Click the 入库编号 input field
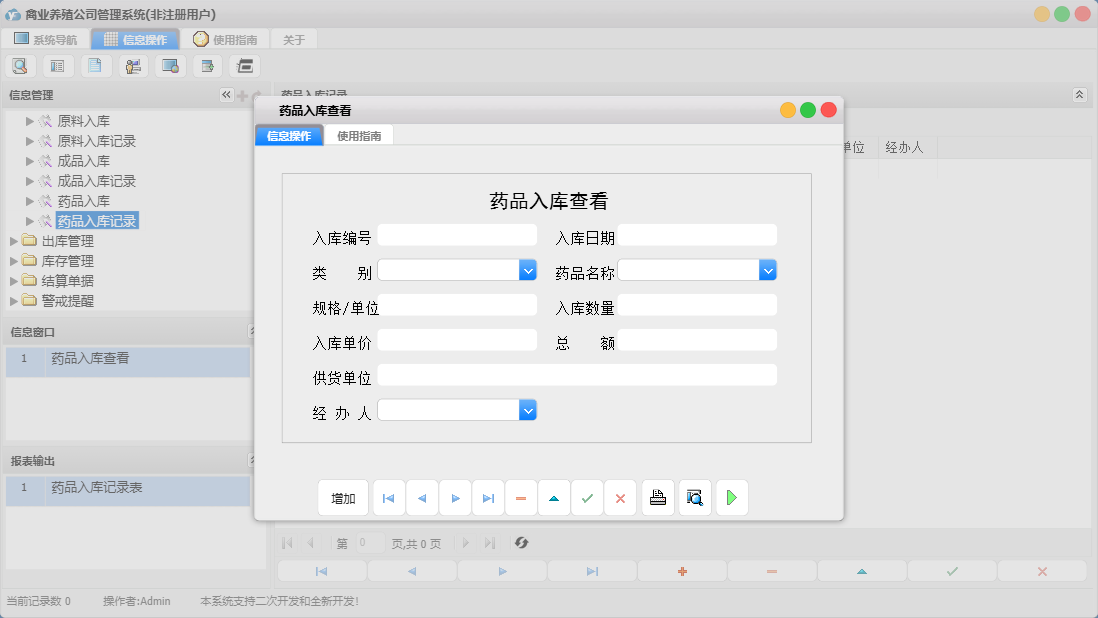Image resolution: width=1098 pixels, height=618 pixels. 457,235
